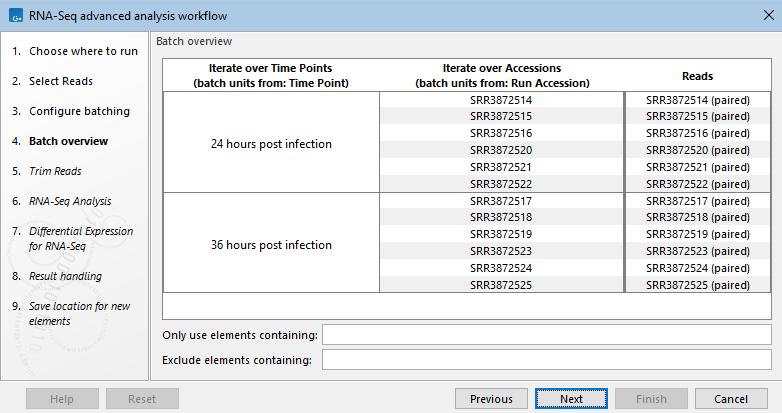This screenshot has width=782, height=413.
Task: Jump to 'Configure batching' step
Action: coord(79,111)
